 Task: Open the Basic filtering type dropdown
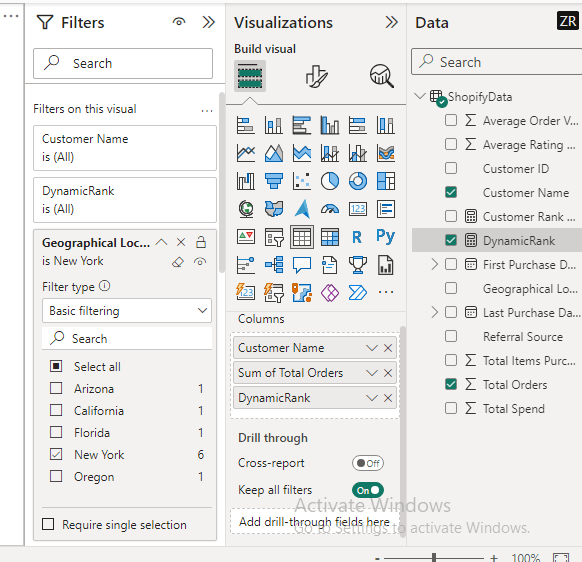(127, 310)
